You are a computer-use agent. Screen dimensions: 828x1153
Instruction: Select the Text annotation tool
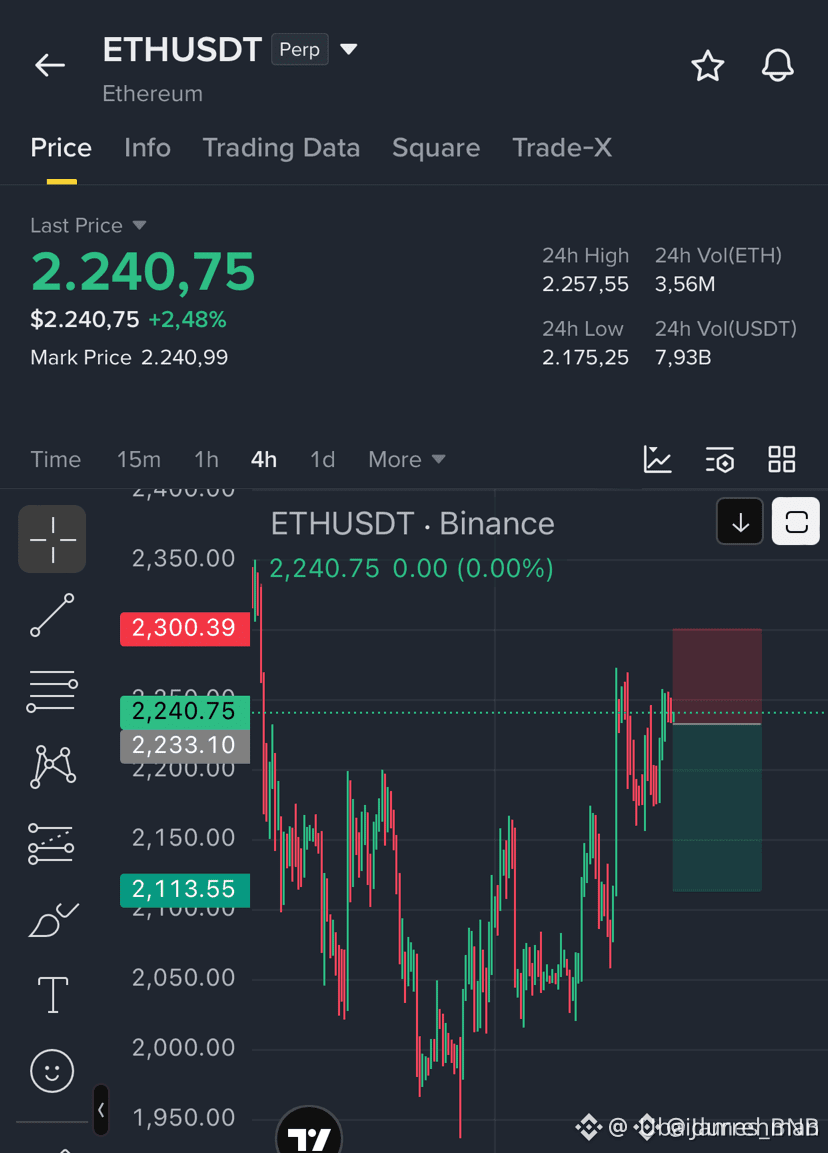53,995
